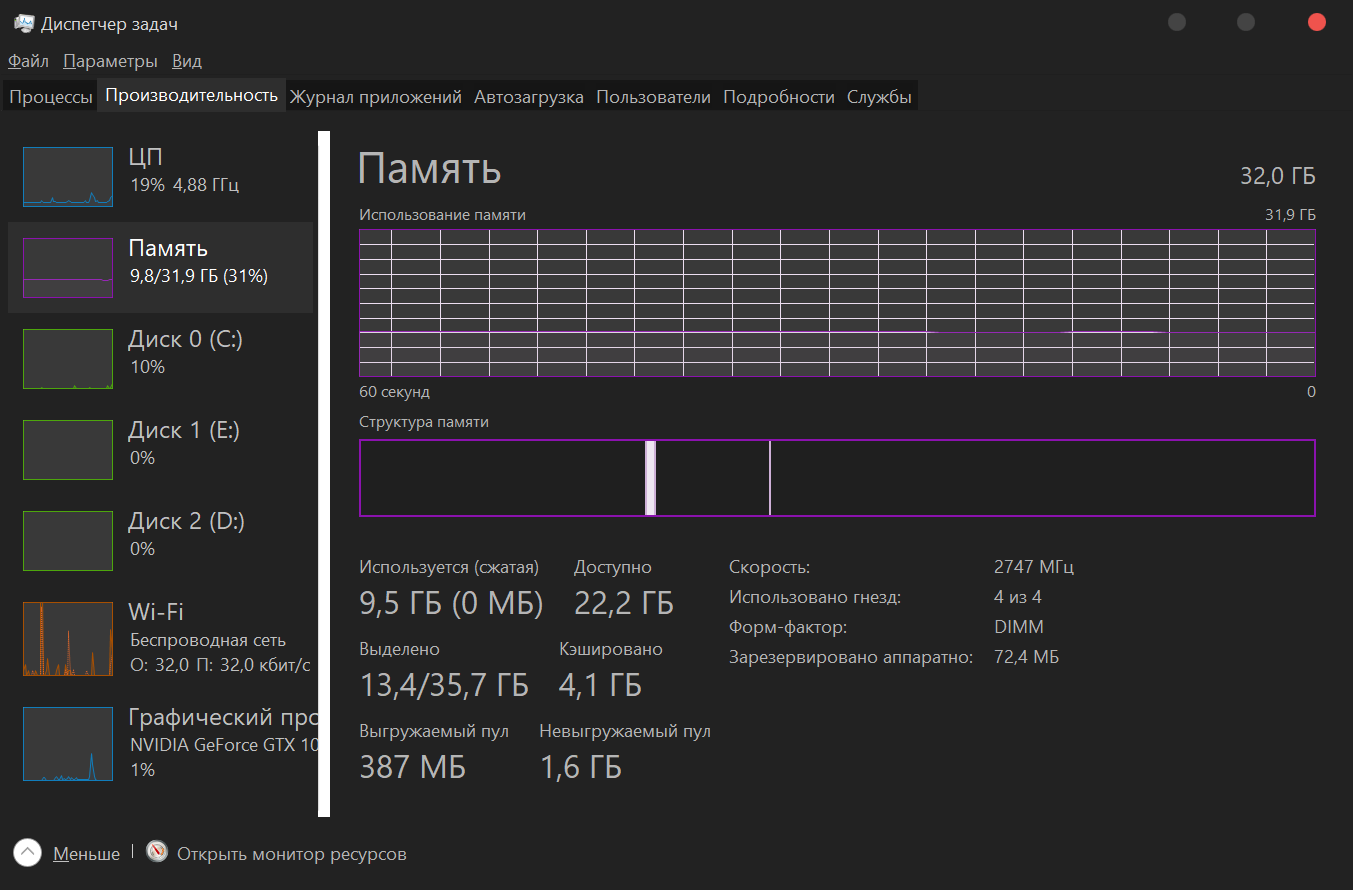Click the Открыть монитор ресурсов link
Viewport: 1353px width, 890px height.
click(x=291, y=854)
